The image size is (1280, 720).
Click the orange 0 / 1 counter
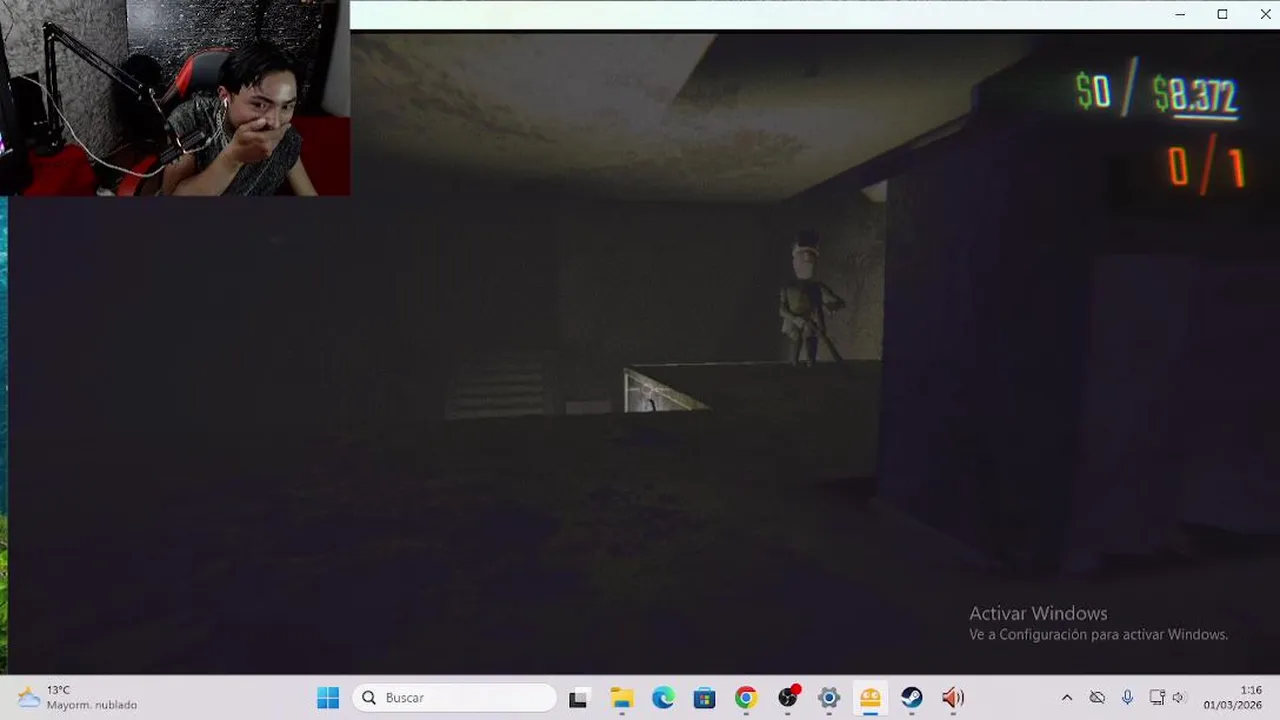[x=1206, y=168]
